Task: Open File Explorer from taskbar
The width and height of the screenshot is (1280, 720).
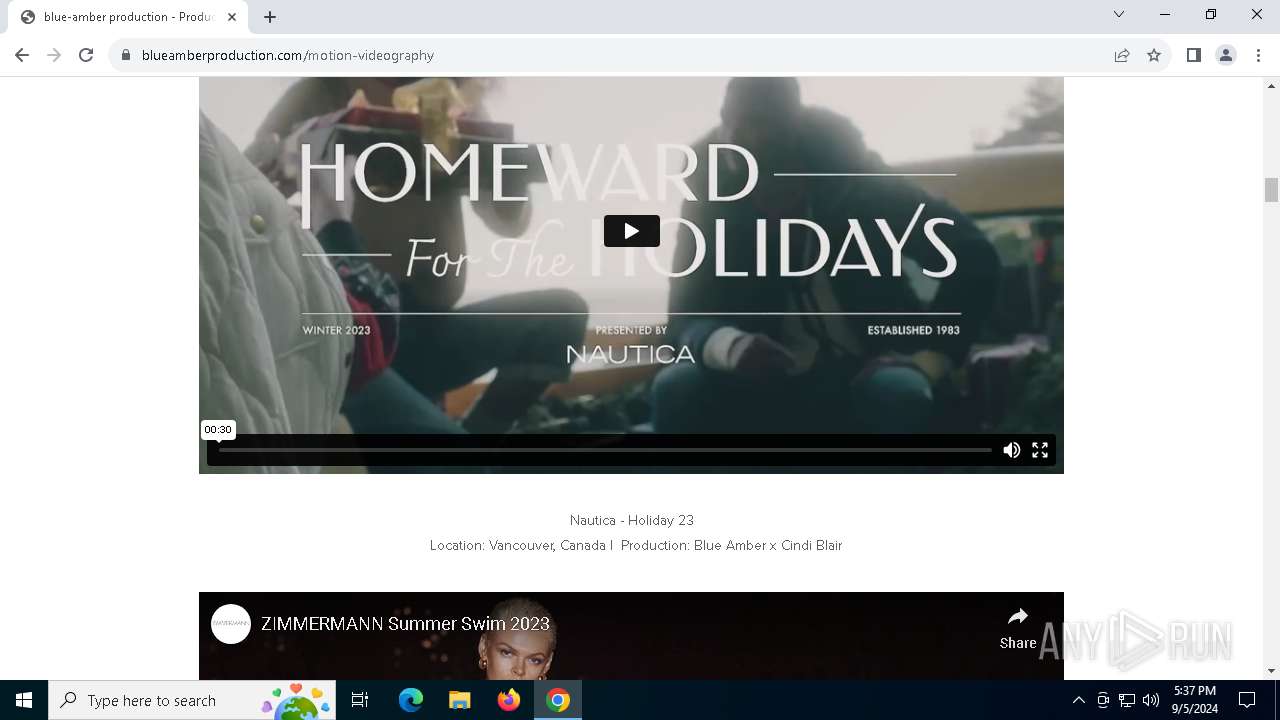Action: tap(459, 700)
